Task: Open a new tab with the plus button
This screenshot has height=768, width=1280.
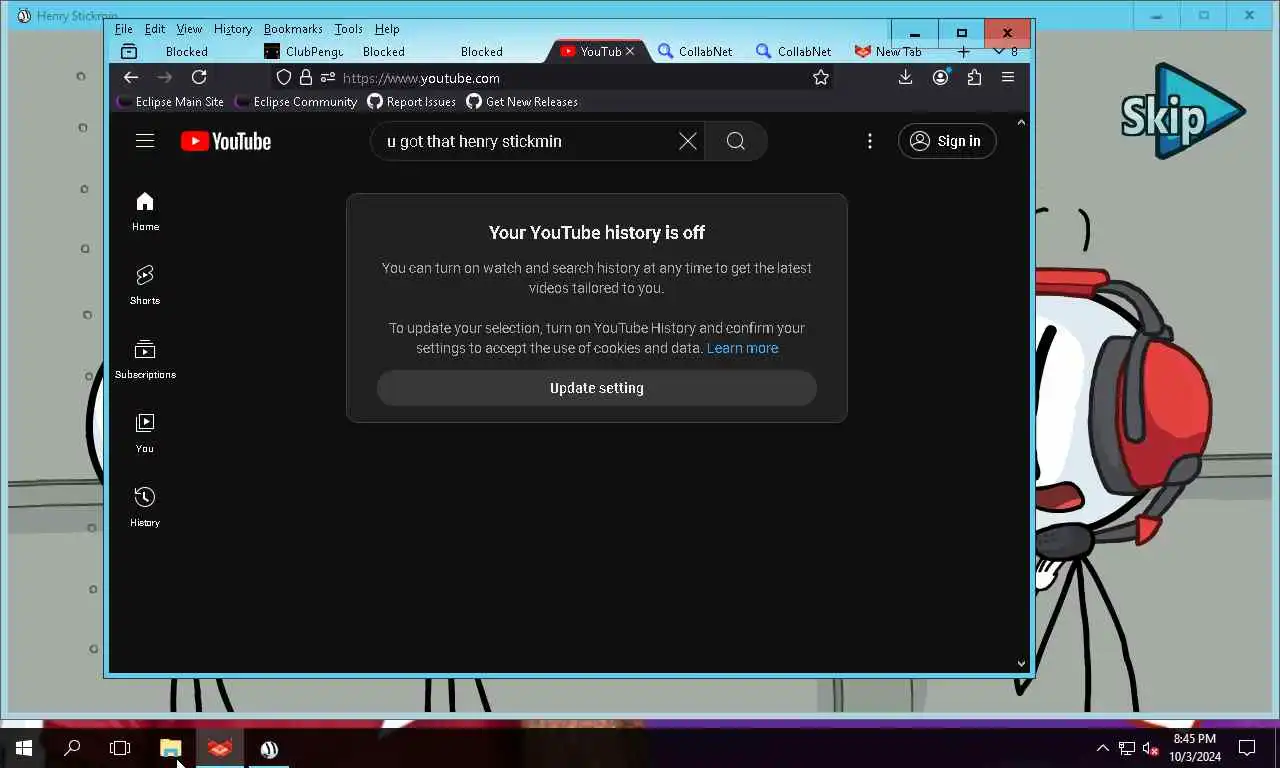Action: tap(964, 51)
